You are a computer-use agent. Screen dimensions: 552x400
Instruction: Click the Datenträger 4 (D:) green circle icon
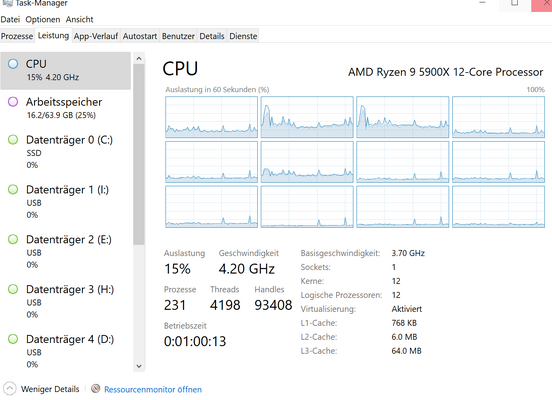[x=13, y=339]
